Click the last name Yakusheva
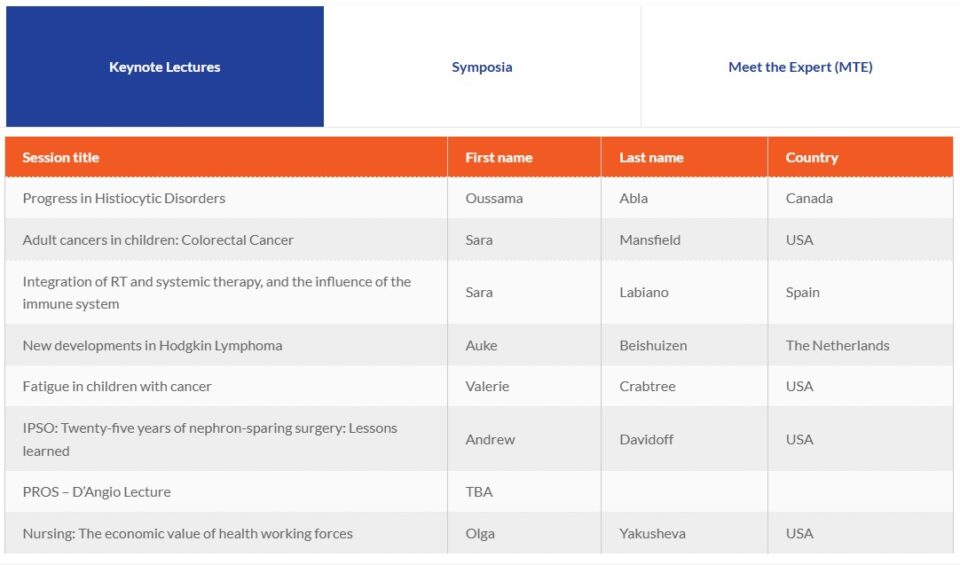The width and height of the screenshot is (960, 565). (x=652, y=533)
